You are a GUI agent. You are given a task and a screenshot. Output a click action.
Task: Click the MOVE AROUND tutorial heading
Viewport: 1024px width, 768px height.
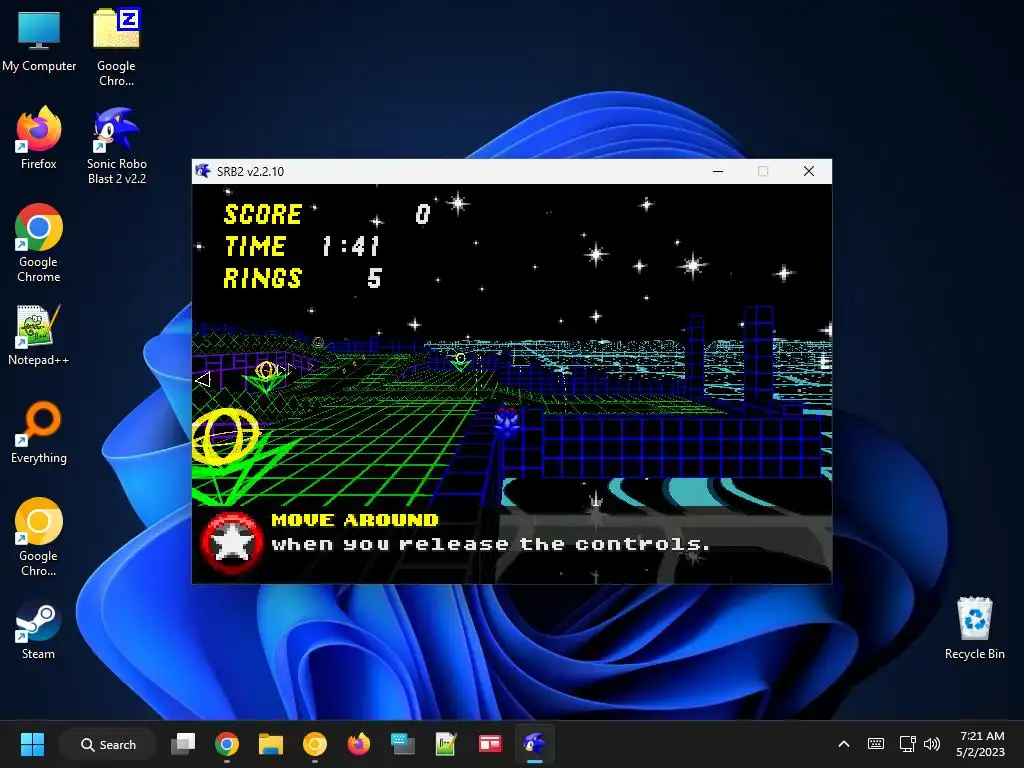(355, 520)
